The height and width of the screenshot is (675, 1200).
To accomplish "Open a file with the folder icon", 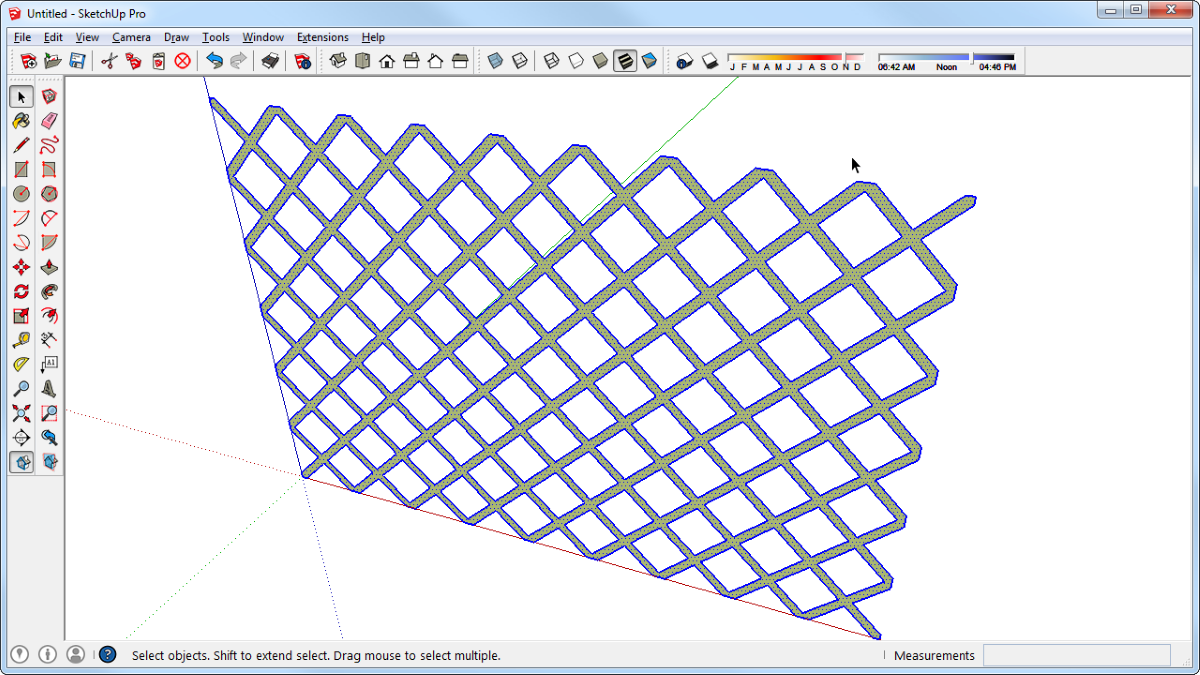I will coord(53,61).
